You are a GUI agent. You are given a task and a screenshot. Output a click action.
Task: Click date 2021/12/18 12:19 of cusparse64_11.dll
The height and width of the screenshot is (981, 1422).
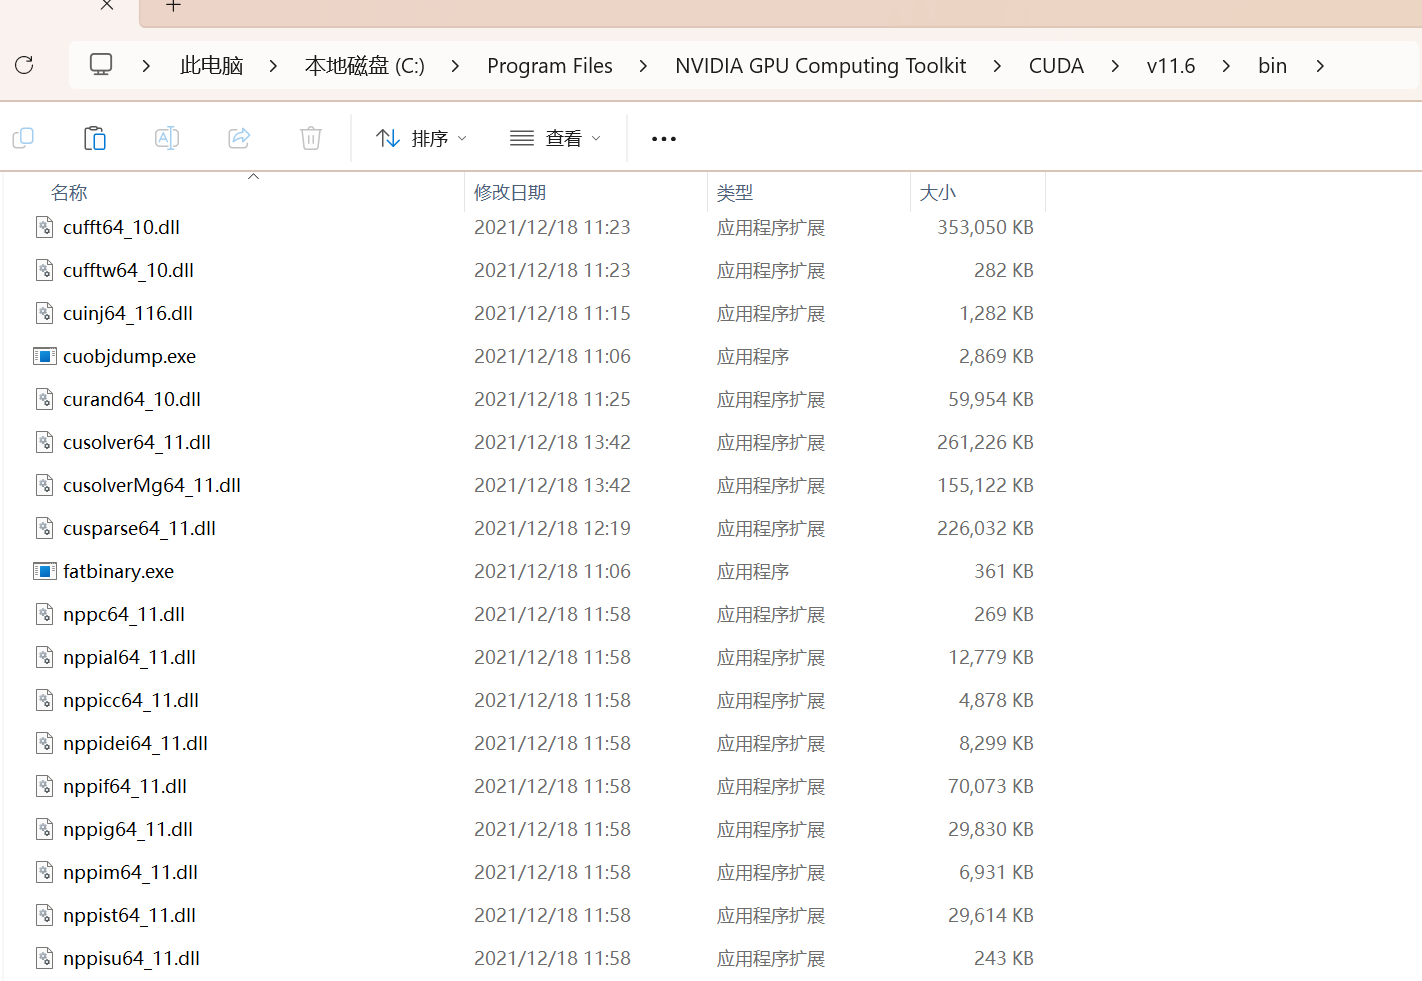pyautogui.click(x=552, y=528)
